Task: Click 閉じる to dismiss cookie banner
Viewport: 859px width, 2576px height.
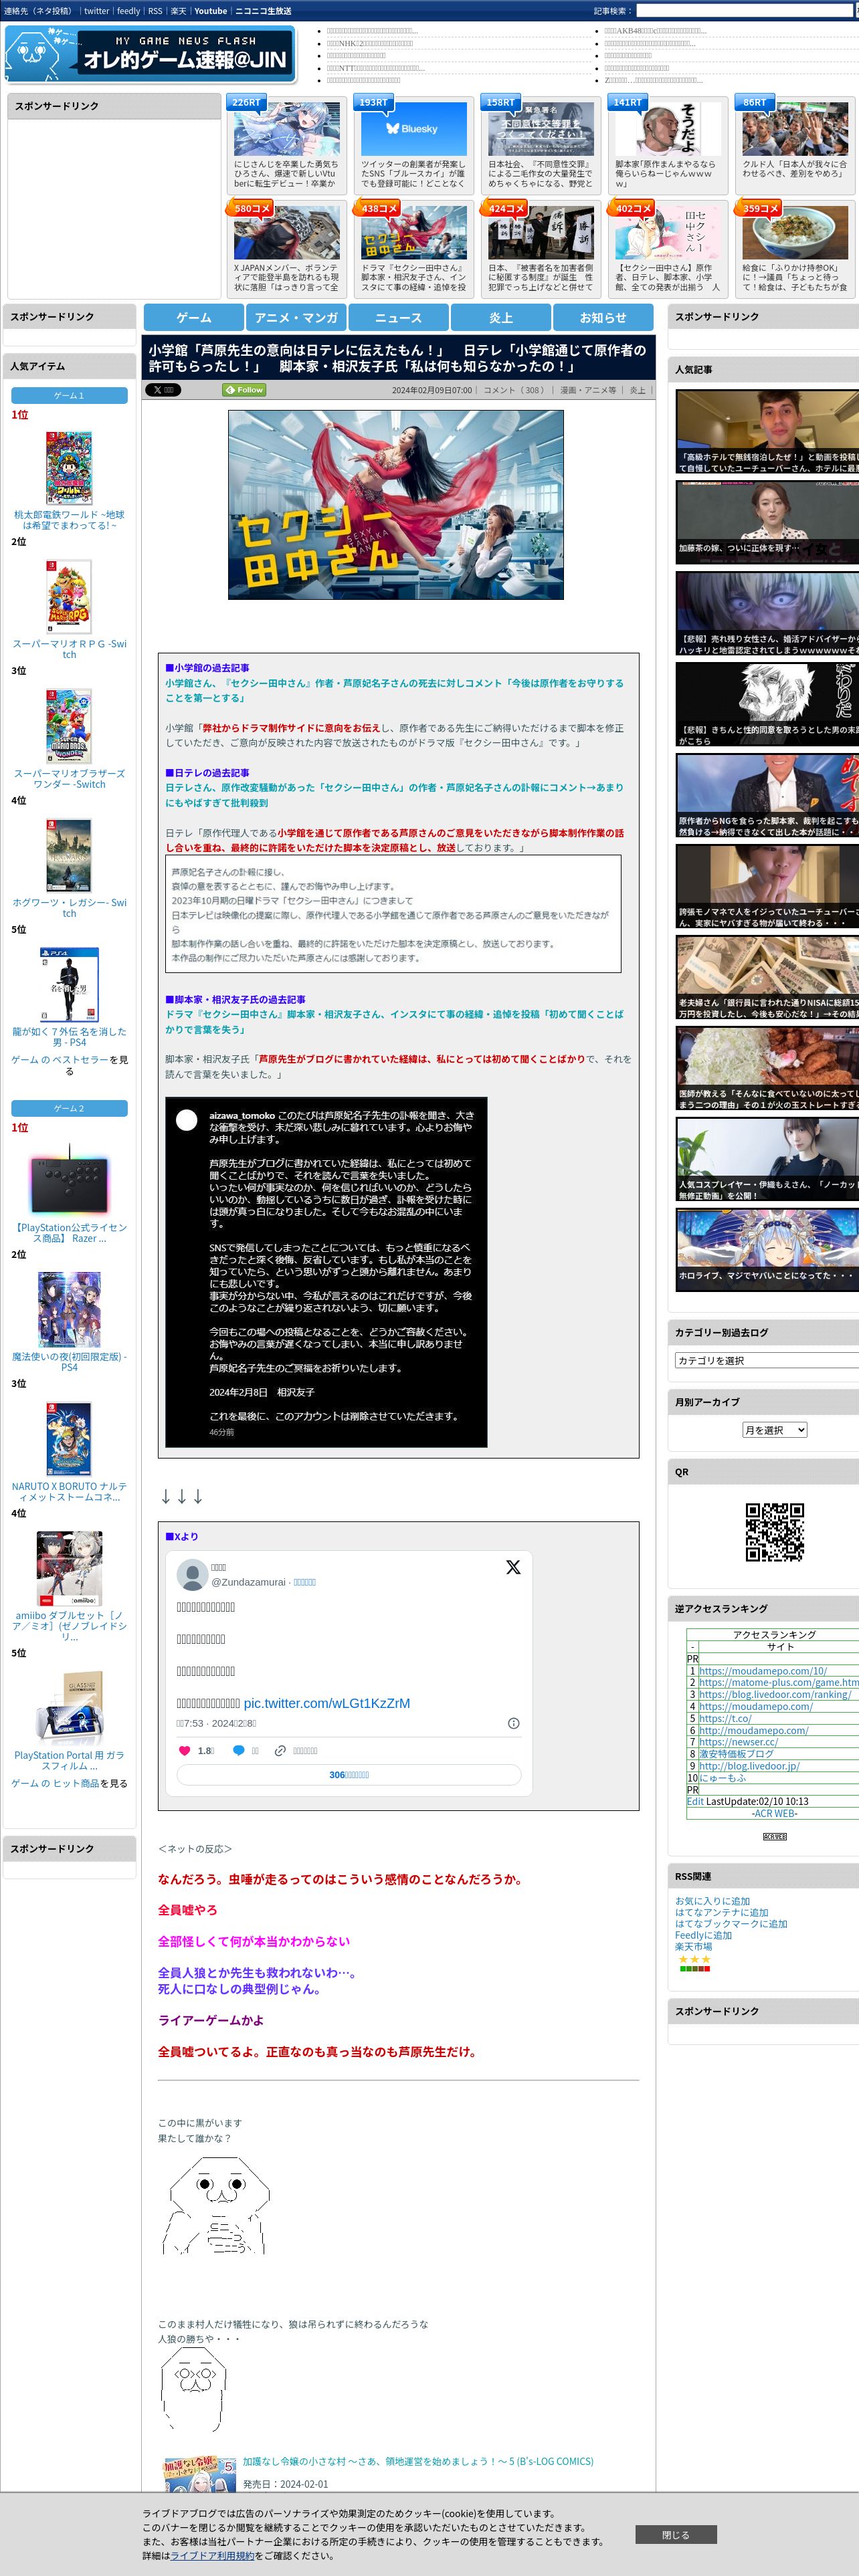Action: pyautogui.click(x=676, y=2534)
